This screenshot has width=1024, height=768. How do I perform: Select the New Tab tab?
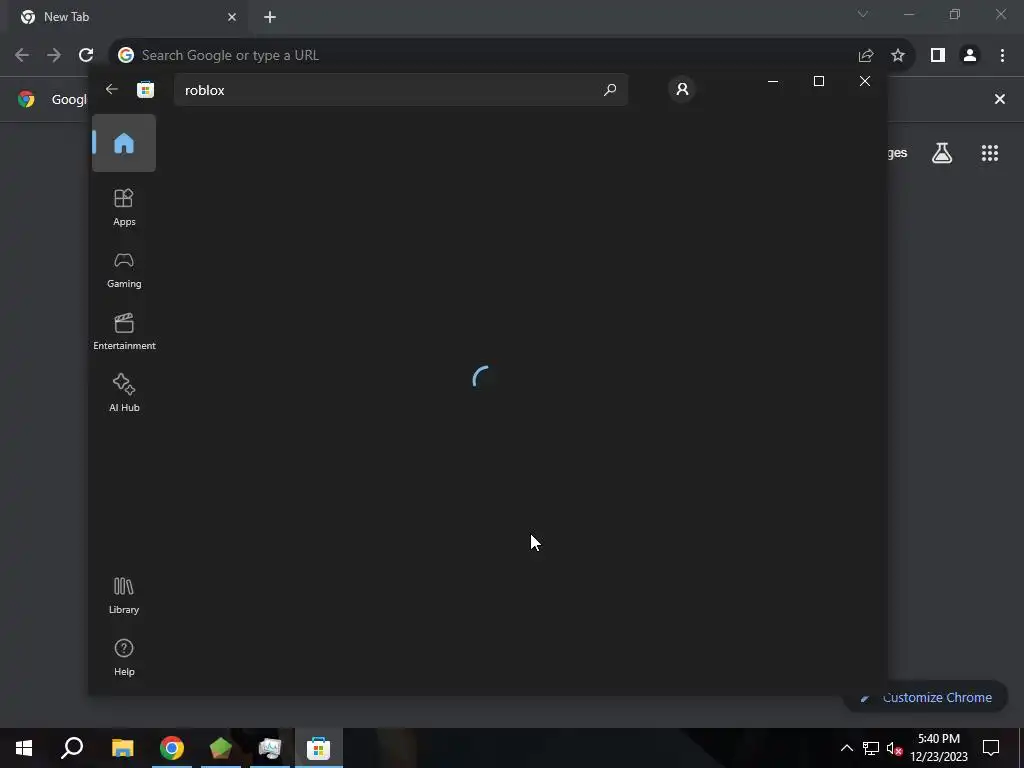point(128,17)
